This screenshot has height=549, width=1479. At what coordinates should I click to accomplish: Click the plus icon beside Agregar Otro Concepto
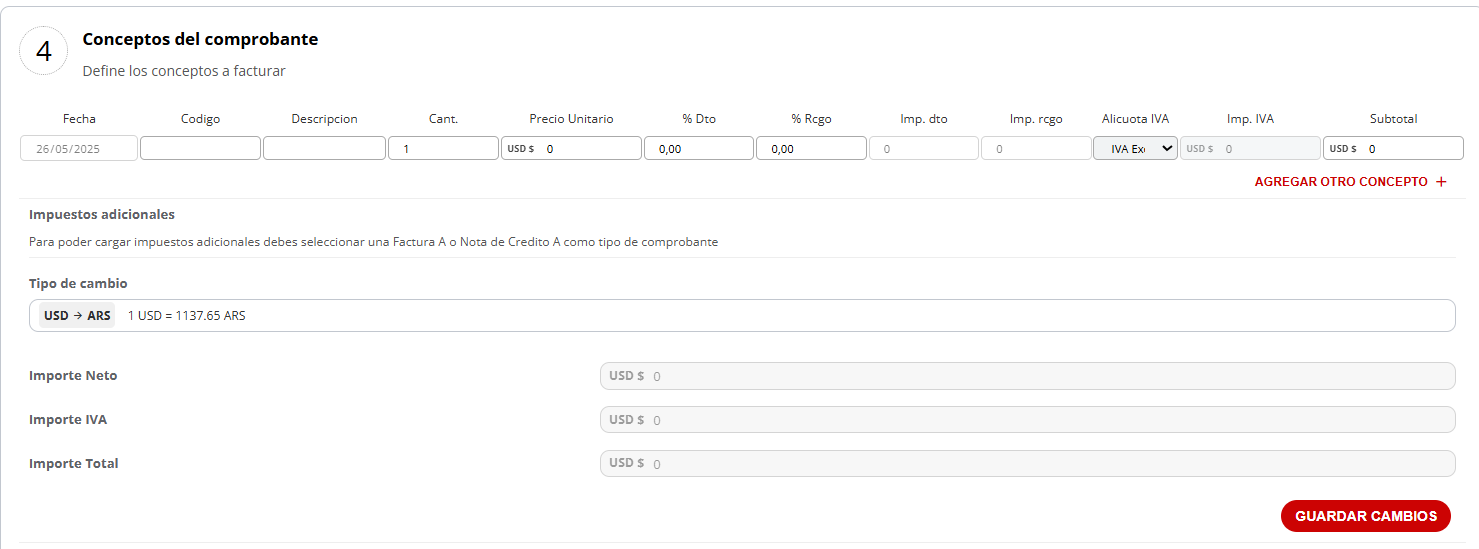1441,182
